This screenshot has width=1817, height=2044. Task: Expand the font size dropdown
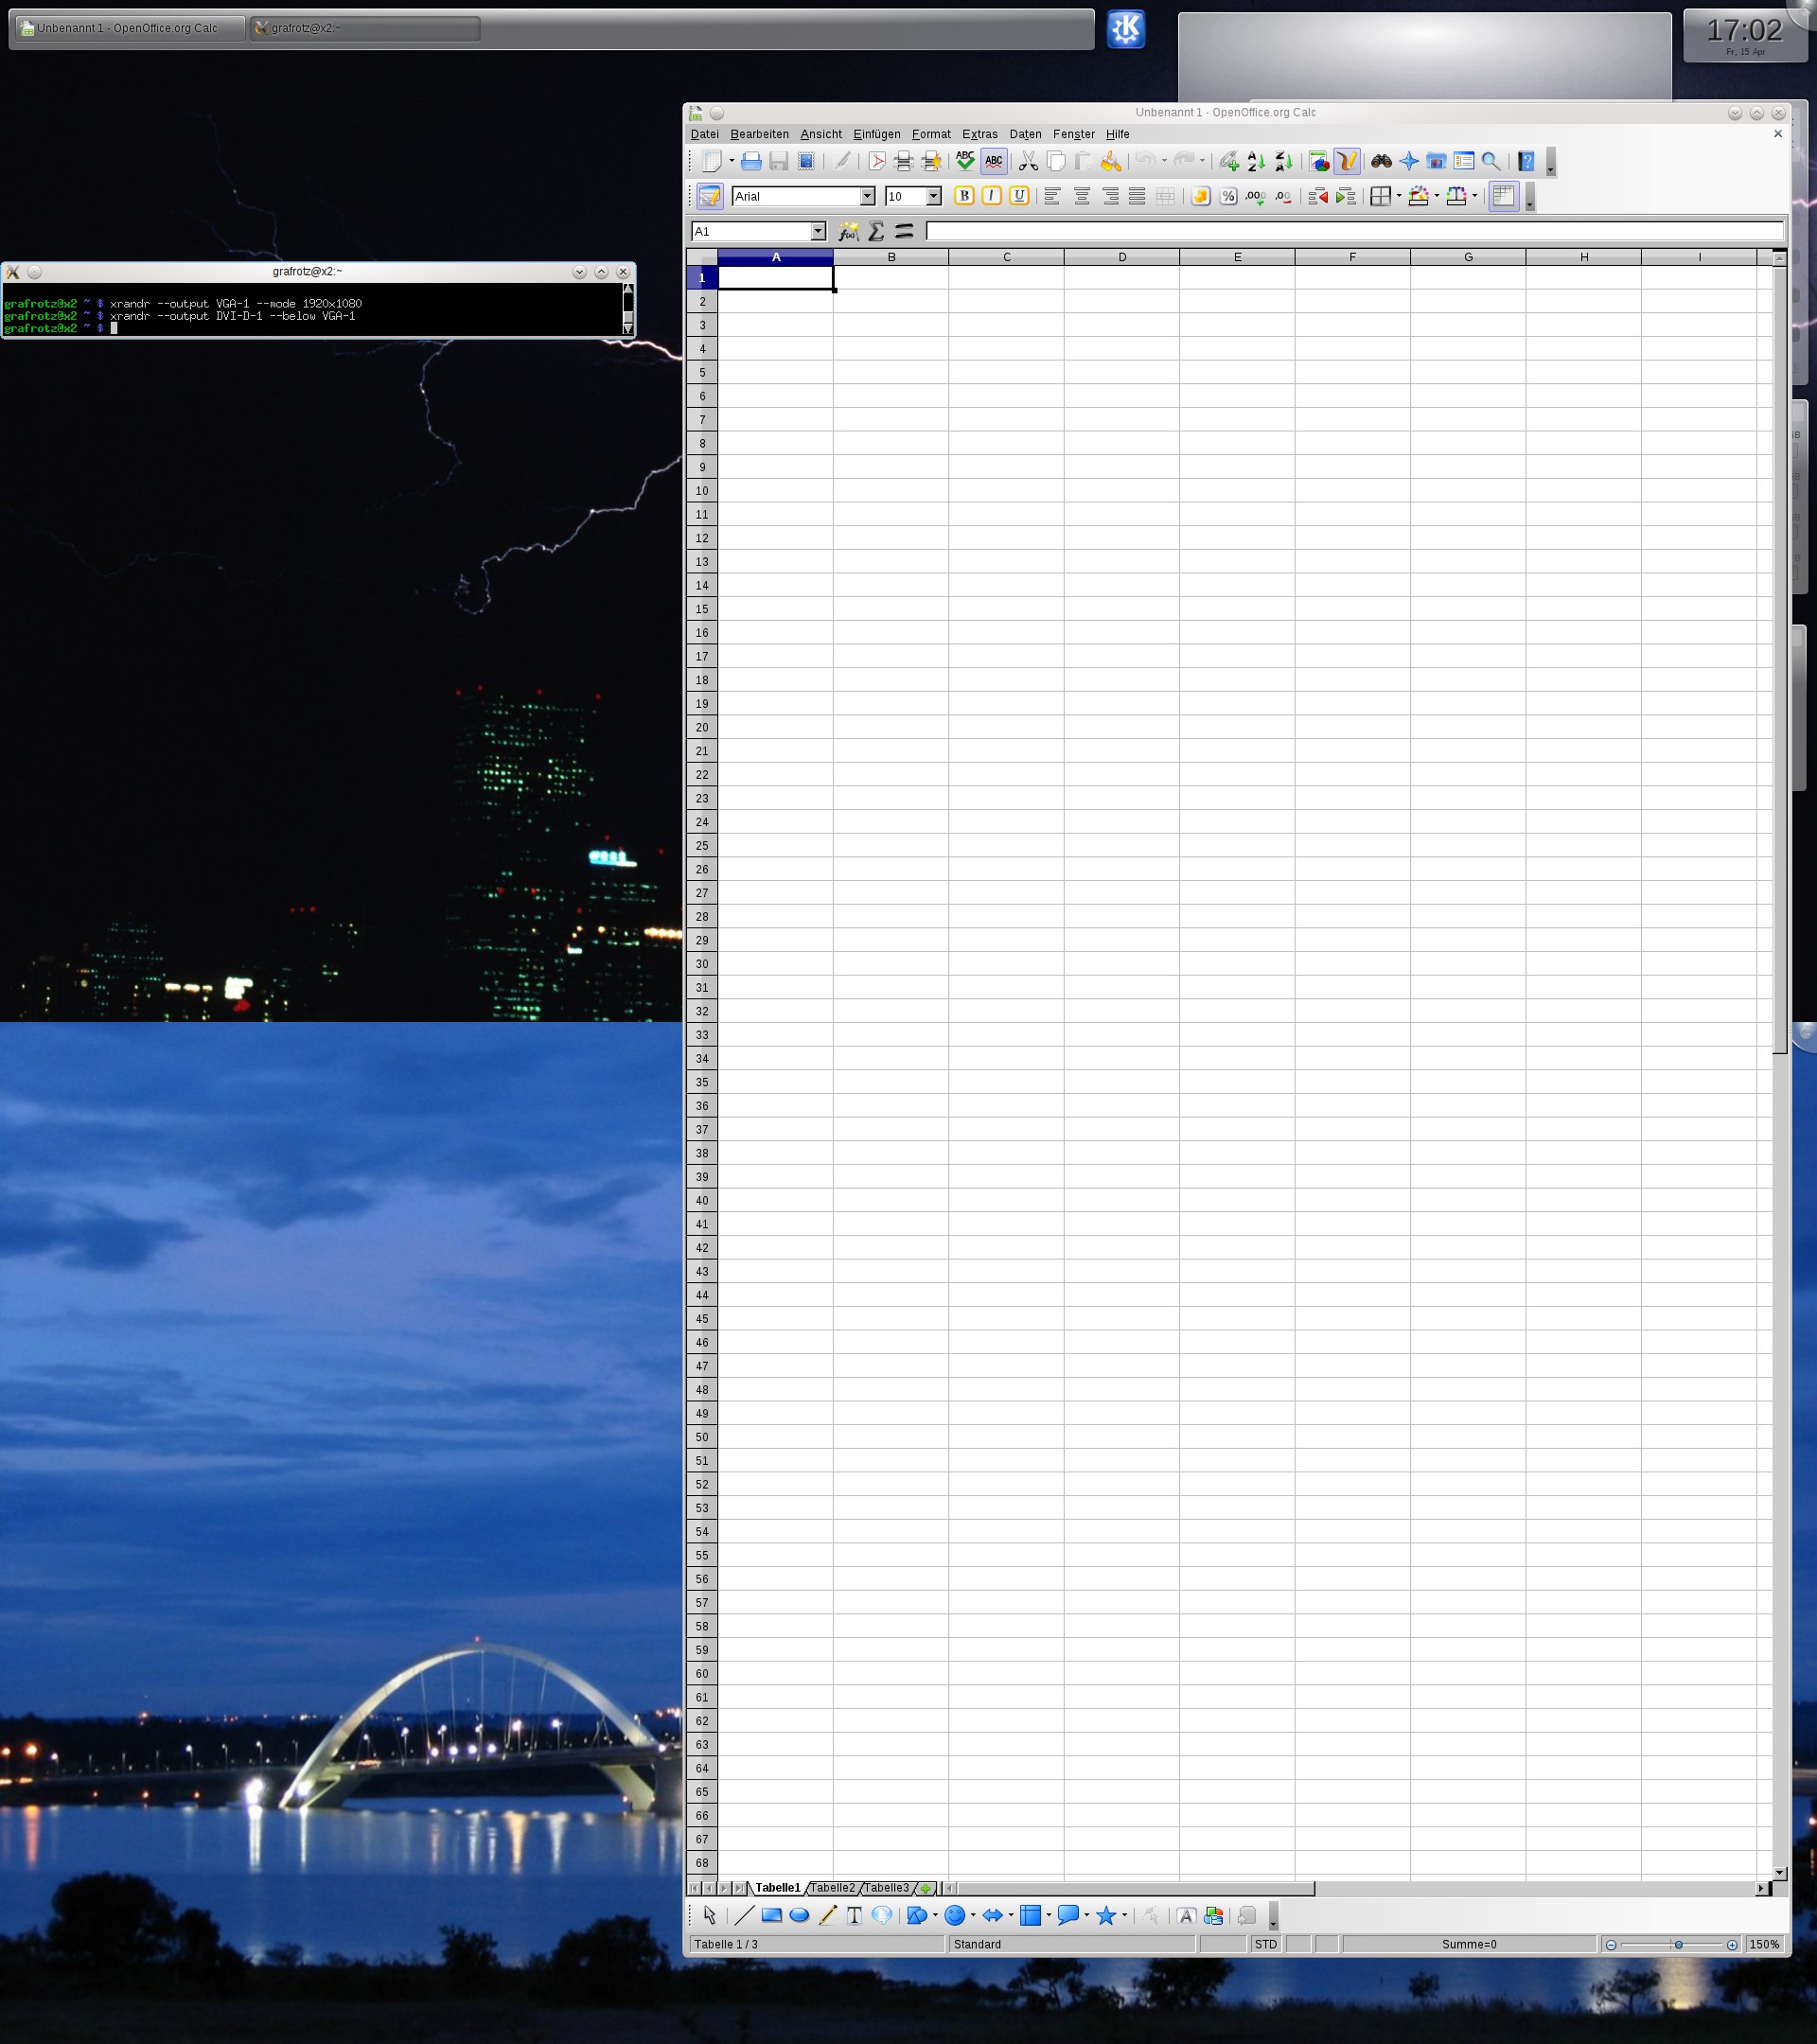click(933, 196)
